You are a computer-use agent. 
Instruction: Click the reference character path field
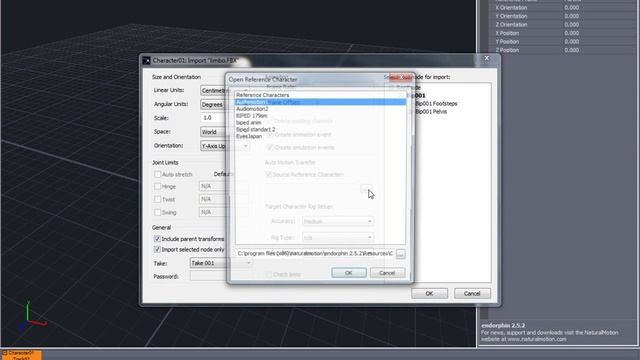315,253
